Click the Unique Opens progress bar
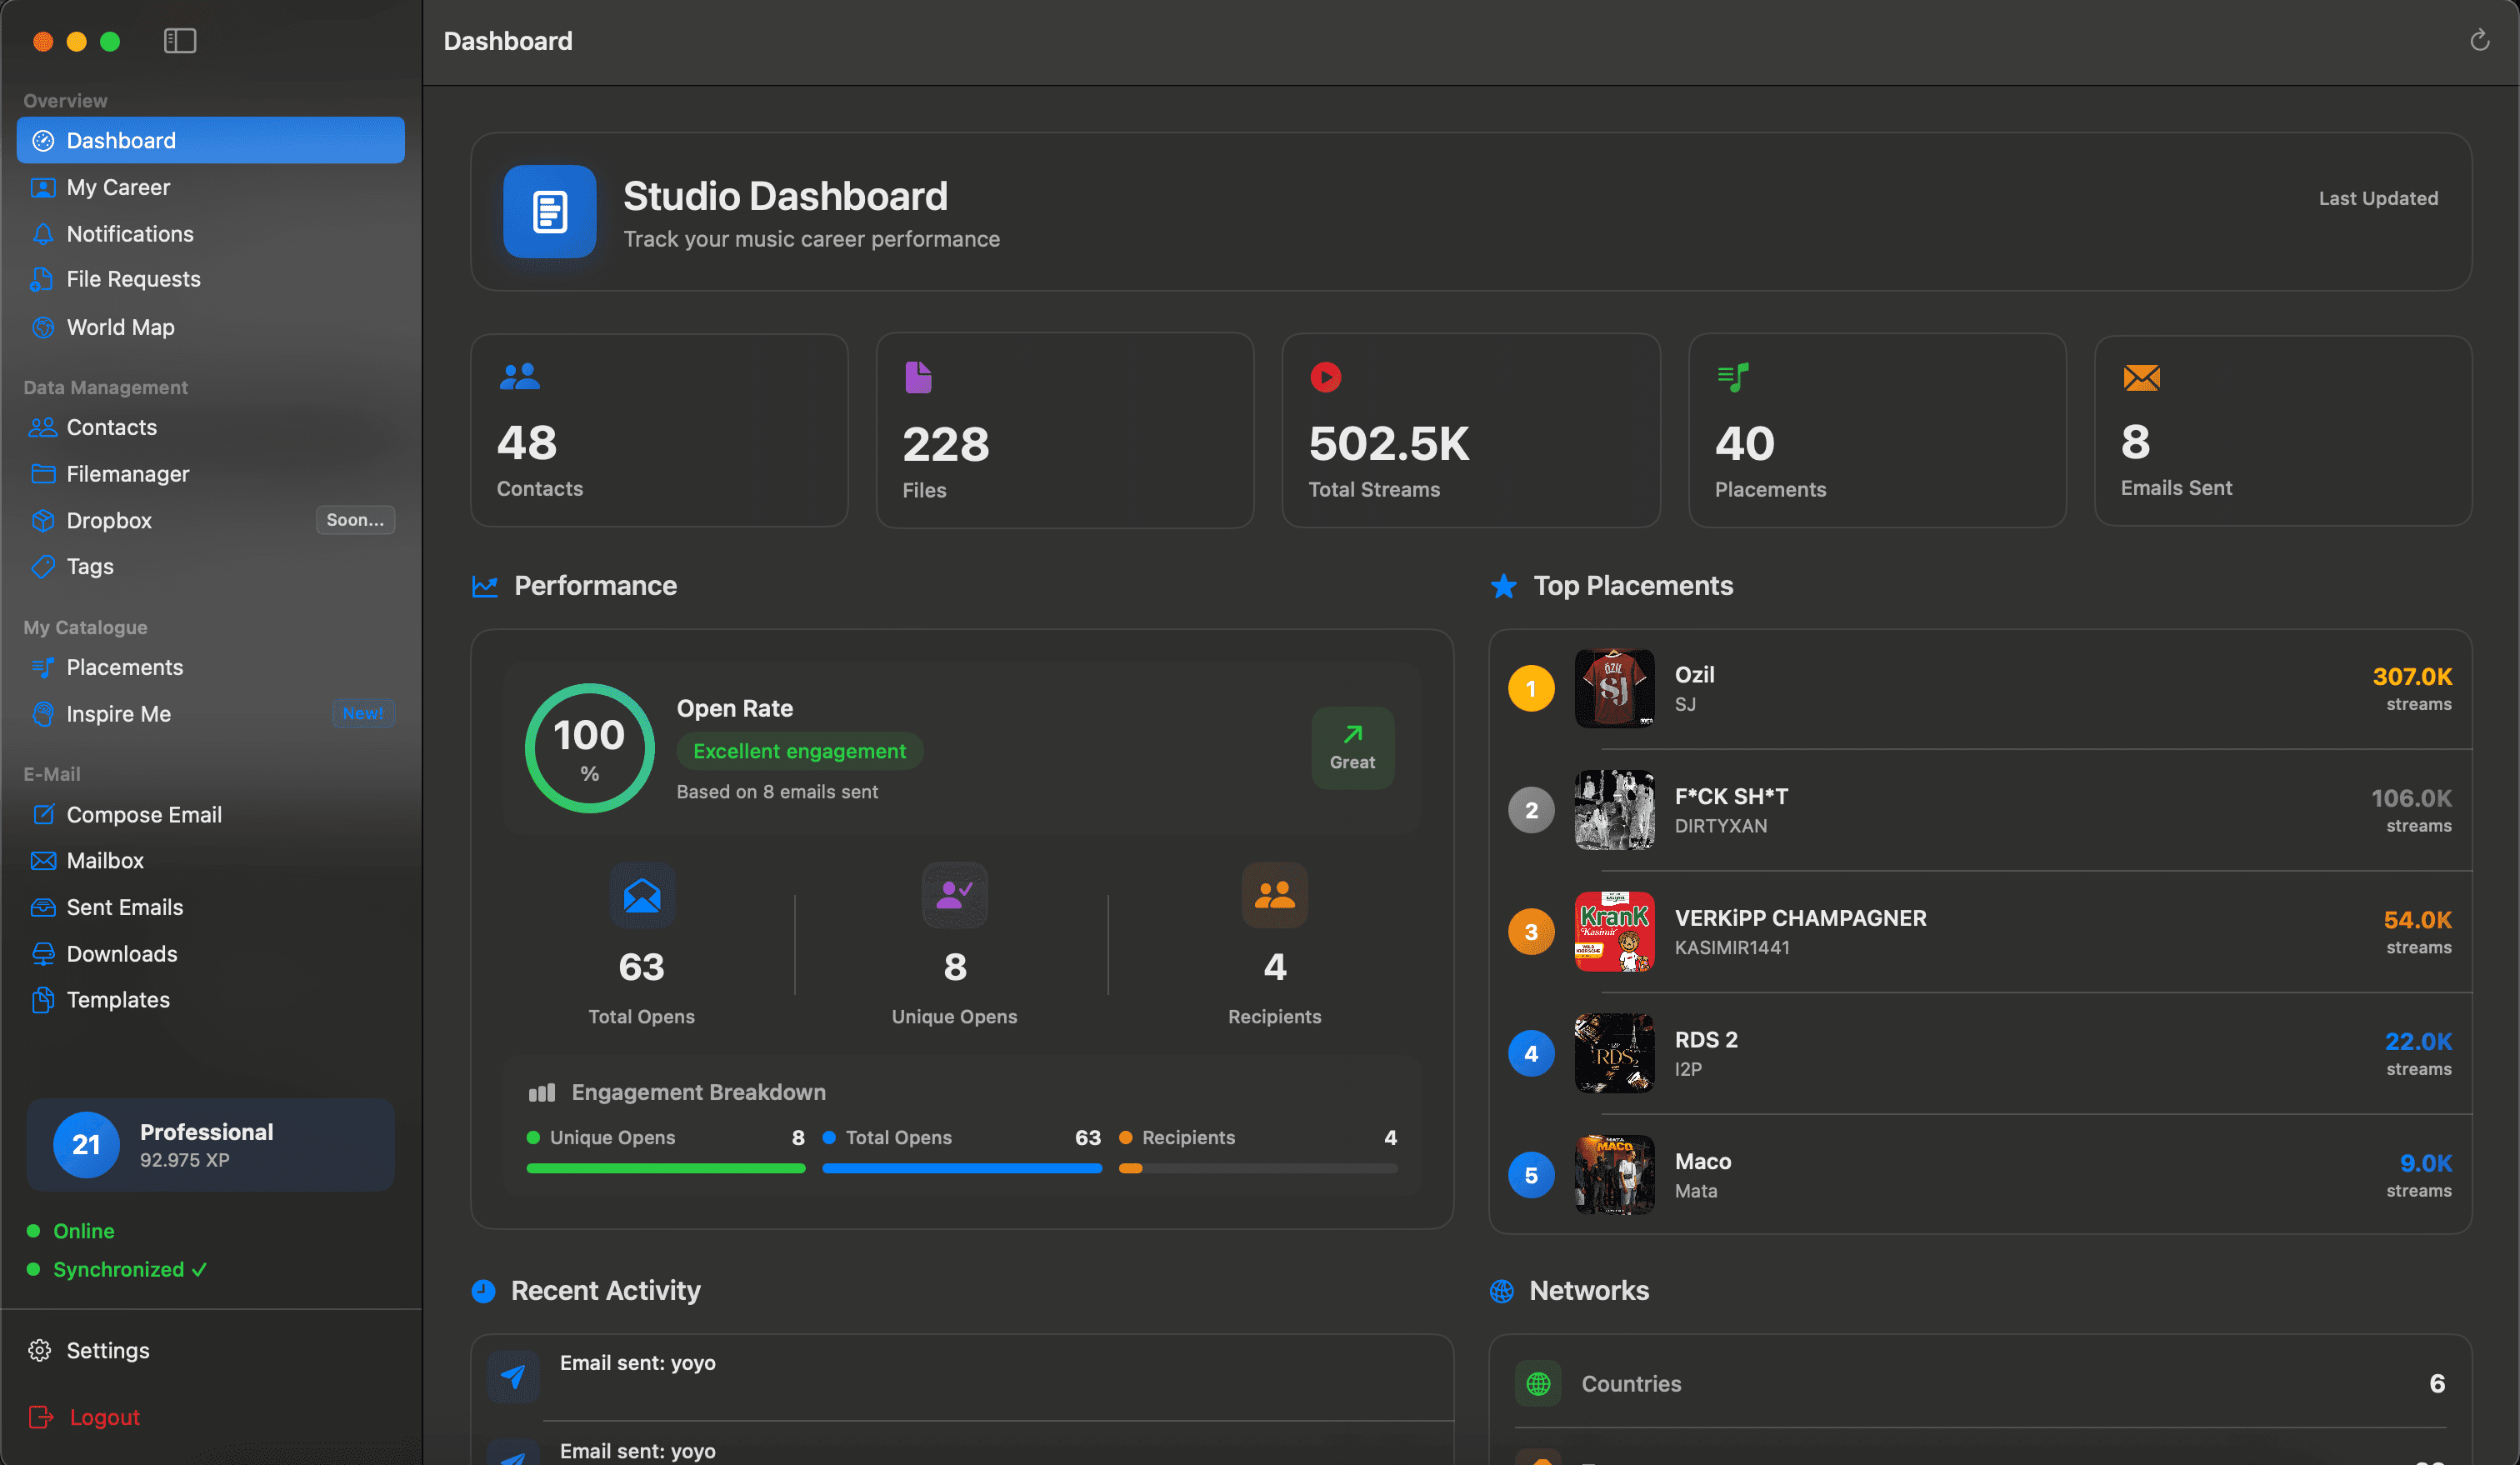 [x=665, y=1168]
